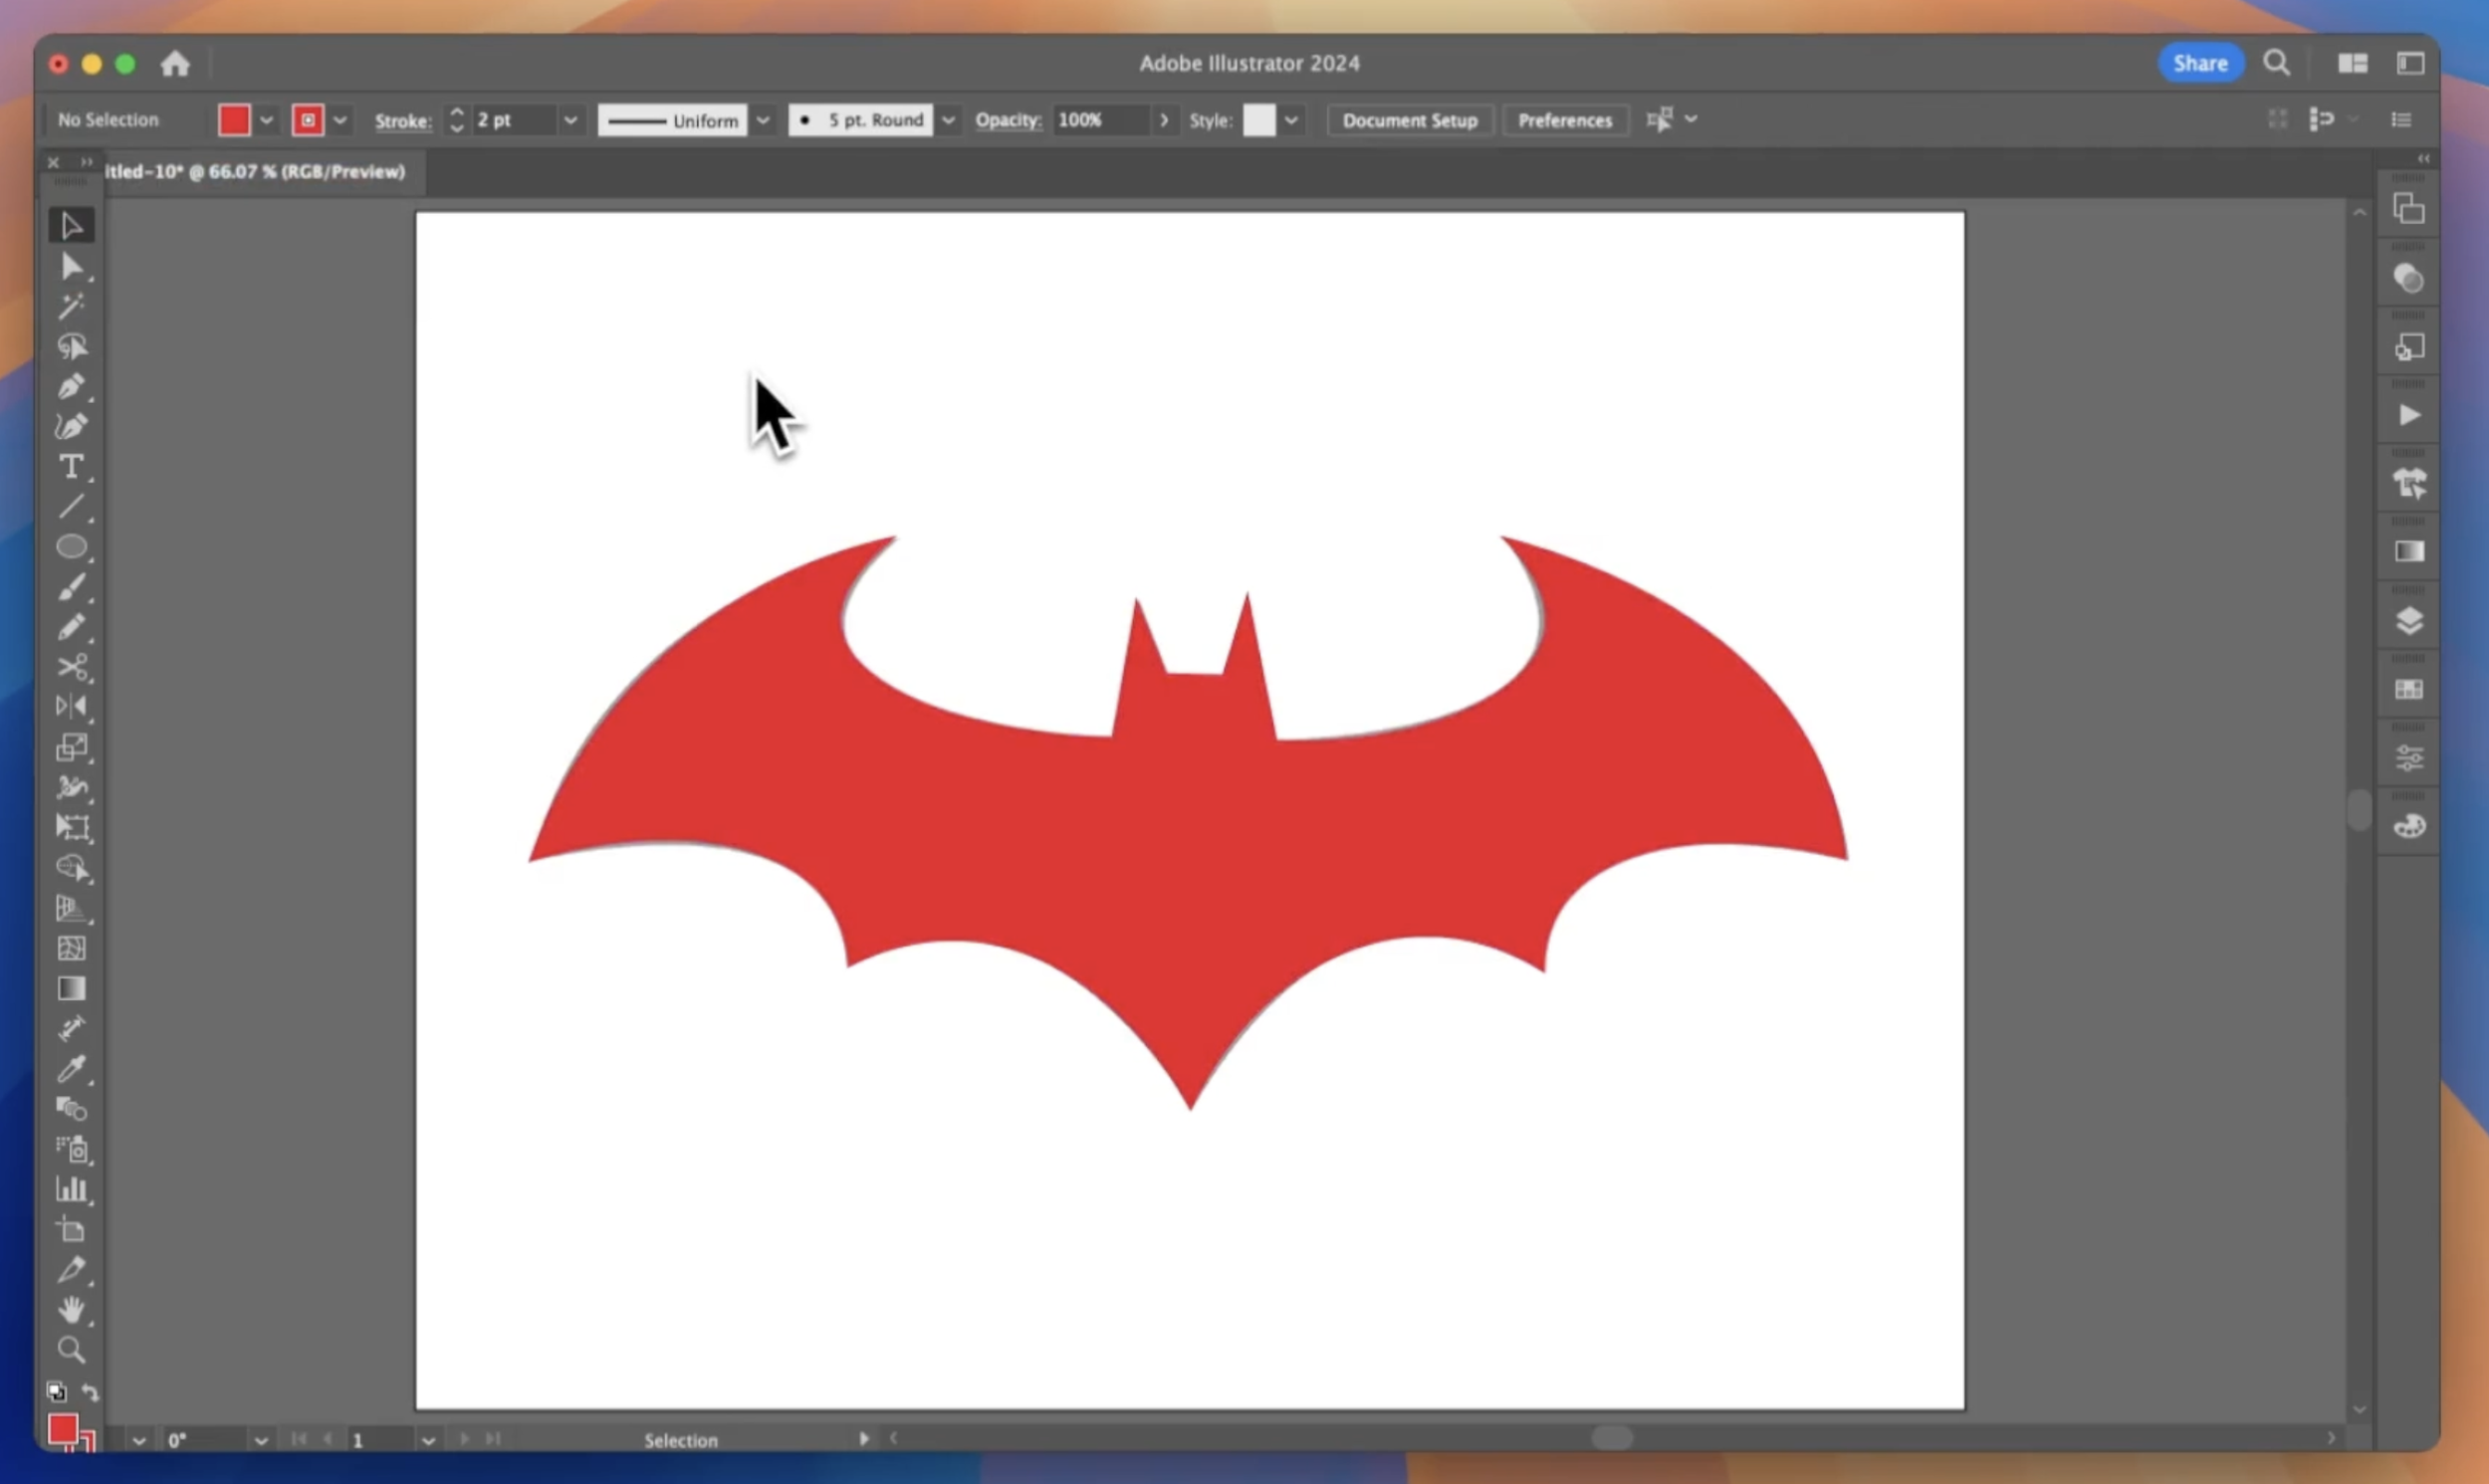Click the red fill swatch in the control bar

click(x=234, y=120)
